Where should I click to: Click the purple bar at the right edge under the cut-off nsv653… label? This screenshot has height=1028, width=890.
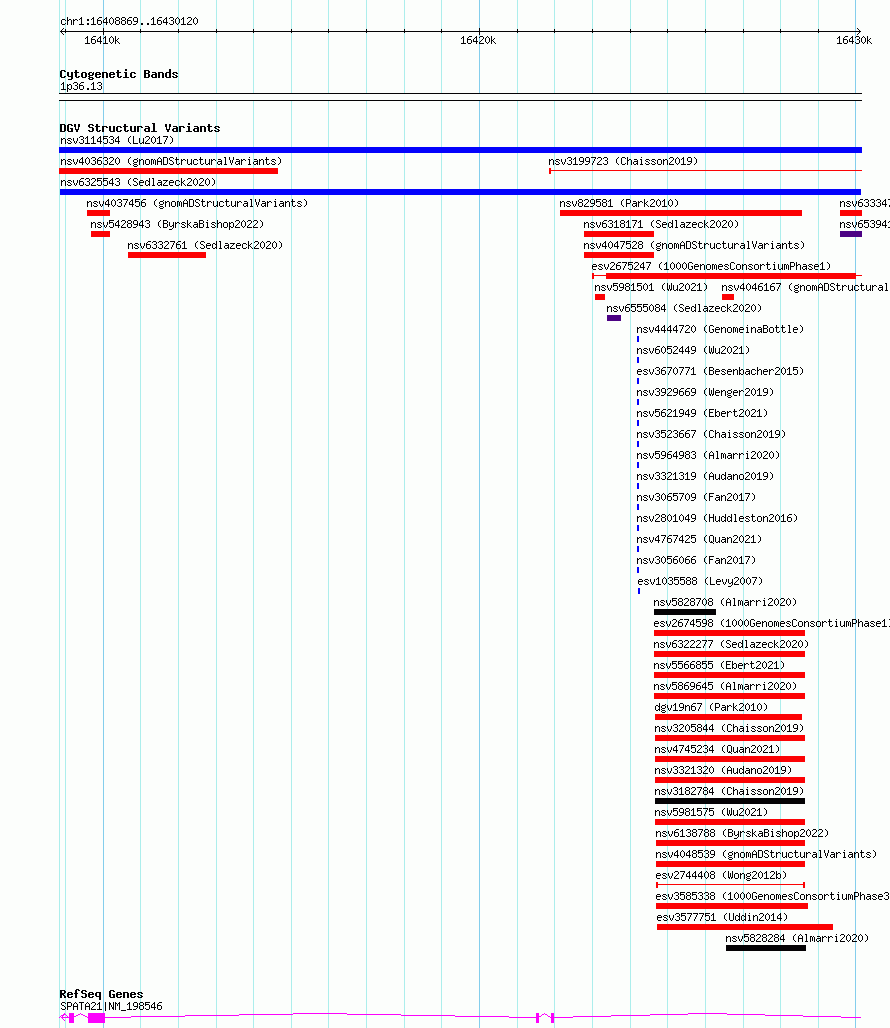point(851,234)
